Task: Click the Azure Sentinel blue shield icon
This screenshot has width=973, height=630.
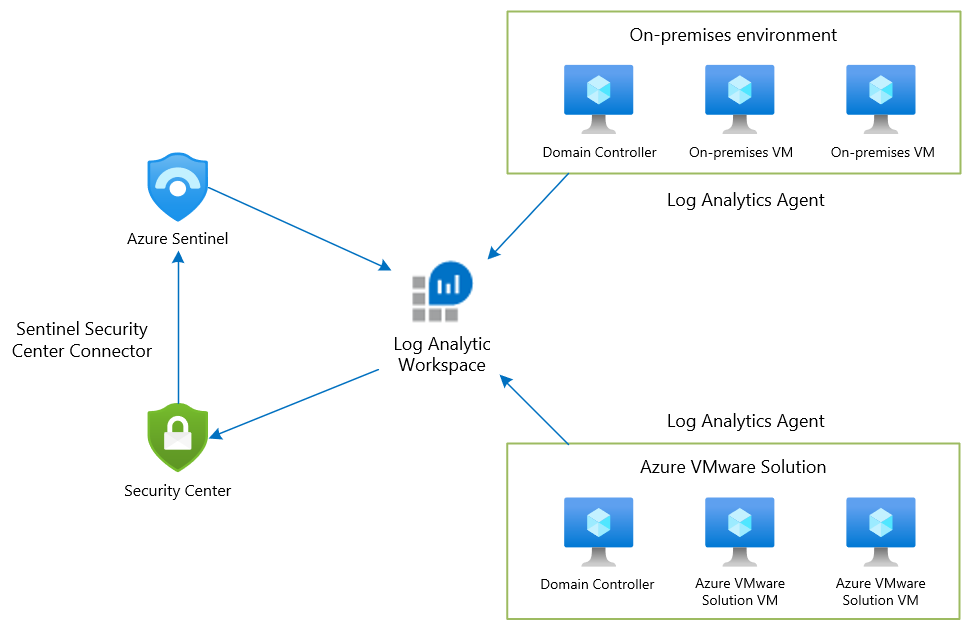Action: coord(177,187)
